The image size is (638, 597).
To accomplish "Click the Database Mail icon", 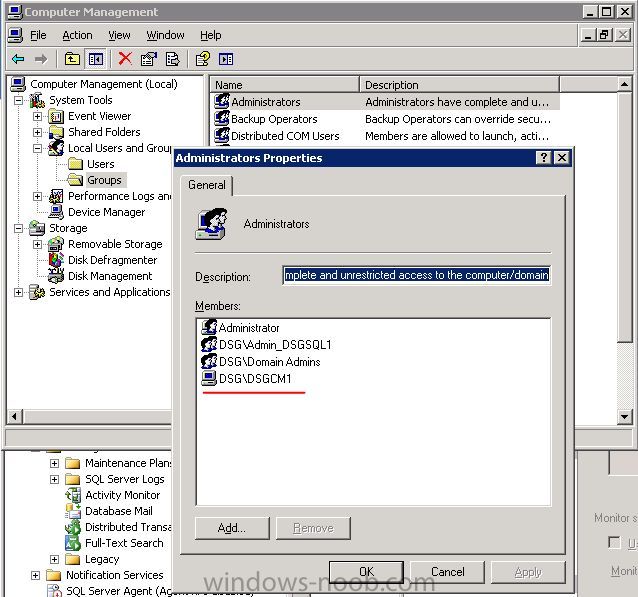I will [73, 511].
